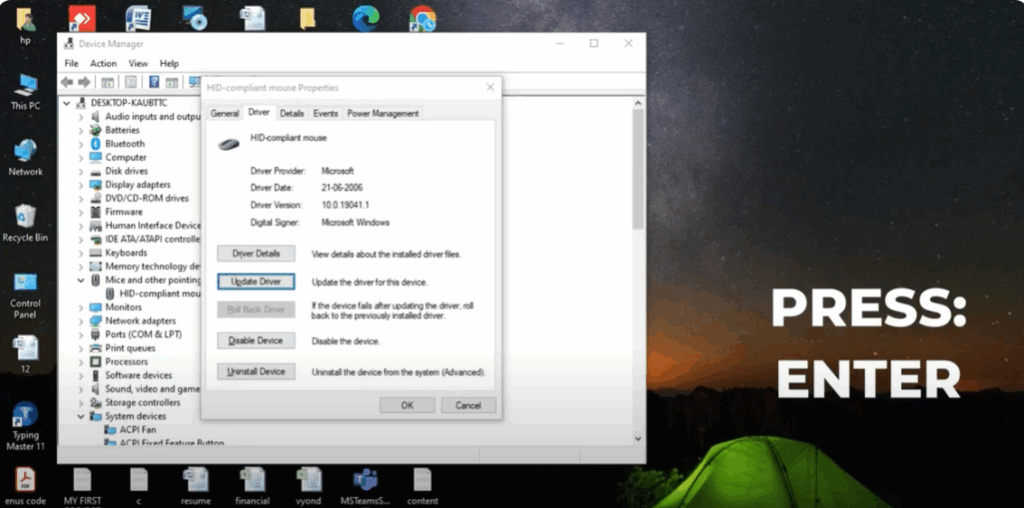Switch to the Details tab
1024x508 pixels.
pyautogui.click(x=292, y=114)
